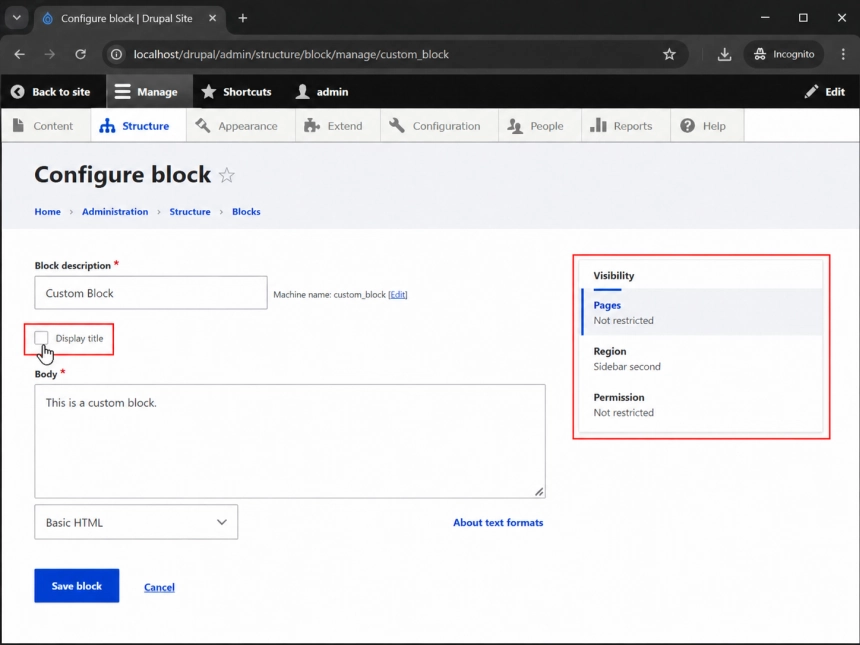Open the Help admin menu

pos(707,126)
